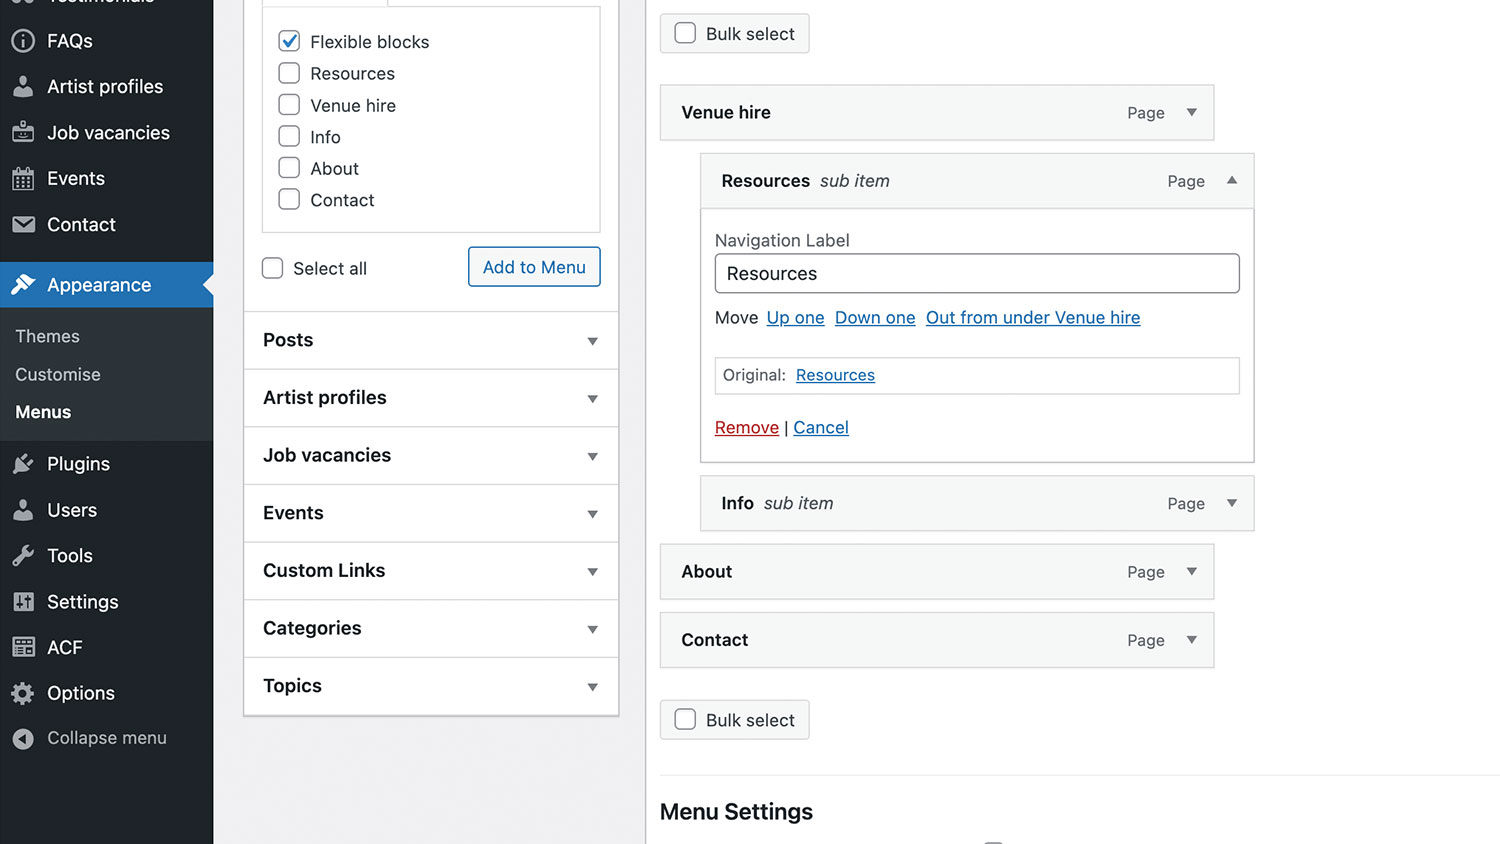Click the Artist profiles person icon
Viewport: 1500px width, 844px height.
point(23,87)
